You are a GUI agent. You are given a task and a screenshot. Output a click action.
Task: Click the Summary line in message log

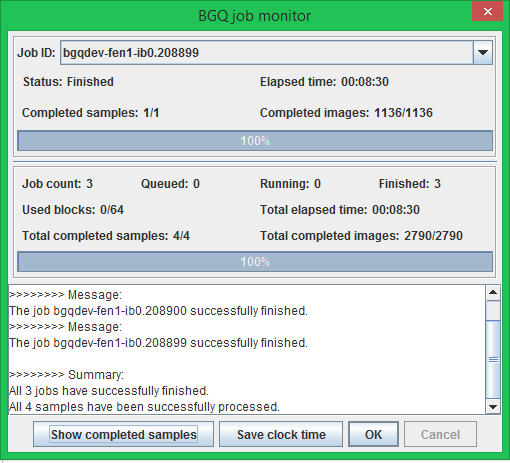point(67,375)
